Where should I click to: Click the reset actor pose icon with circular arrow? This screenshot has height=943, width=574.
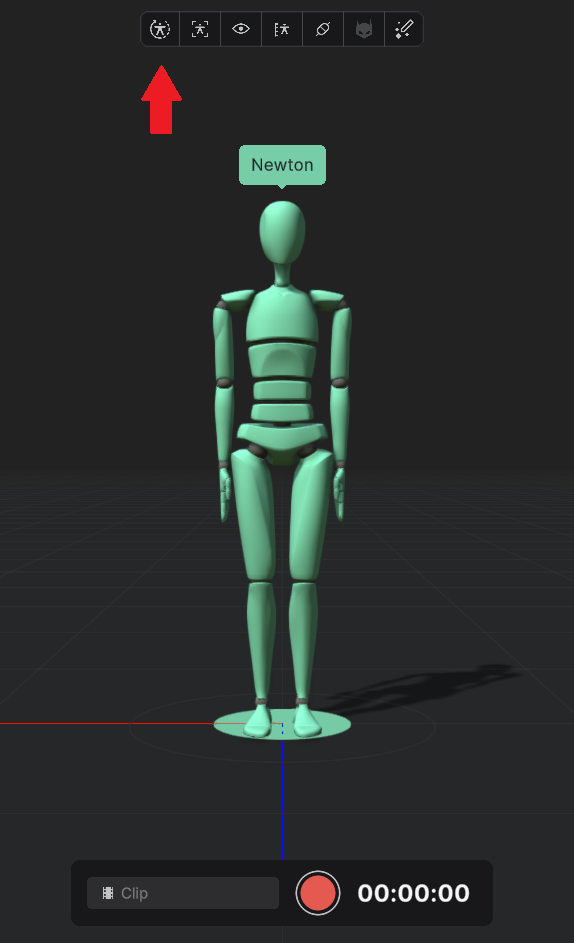(x=160, y=29)
